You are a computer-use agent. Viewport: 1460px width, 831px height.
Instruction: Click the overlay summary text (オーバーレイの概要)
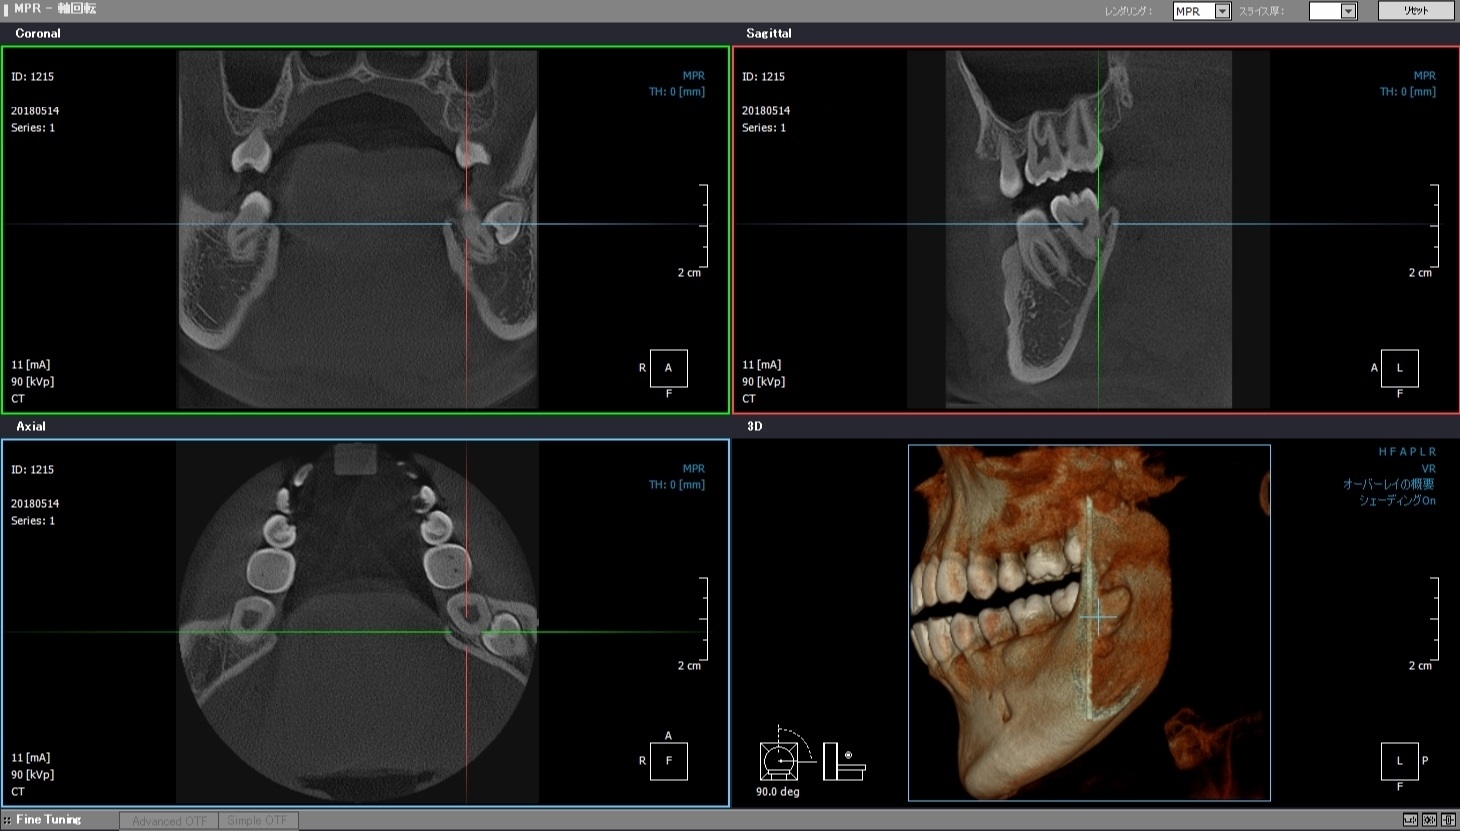click(x=1389, y=484)
